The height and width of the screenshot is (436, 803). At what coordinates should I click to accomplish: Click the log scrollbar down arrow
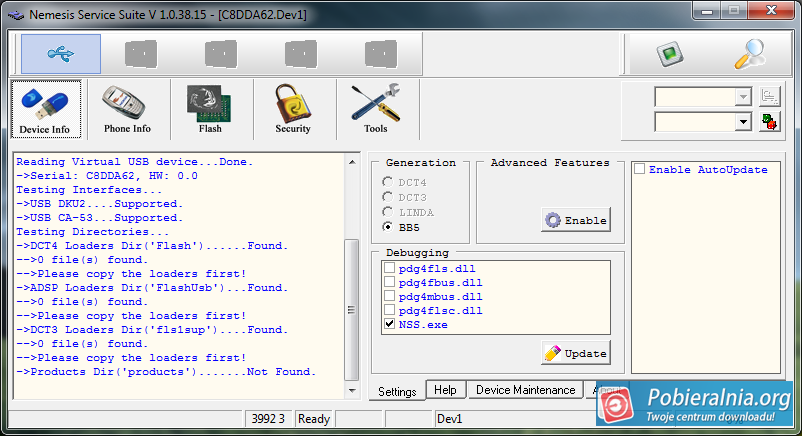(x=352, y=390)
